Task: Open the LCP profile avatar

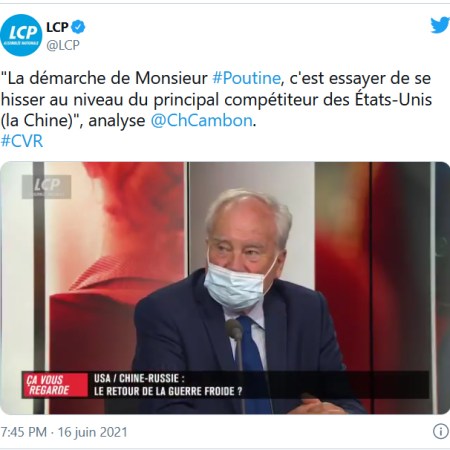Action: pyautogui.click(x=21, y=35)
